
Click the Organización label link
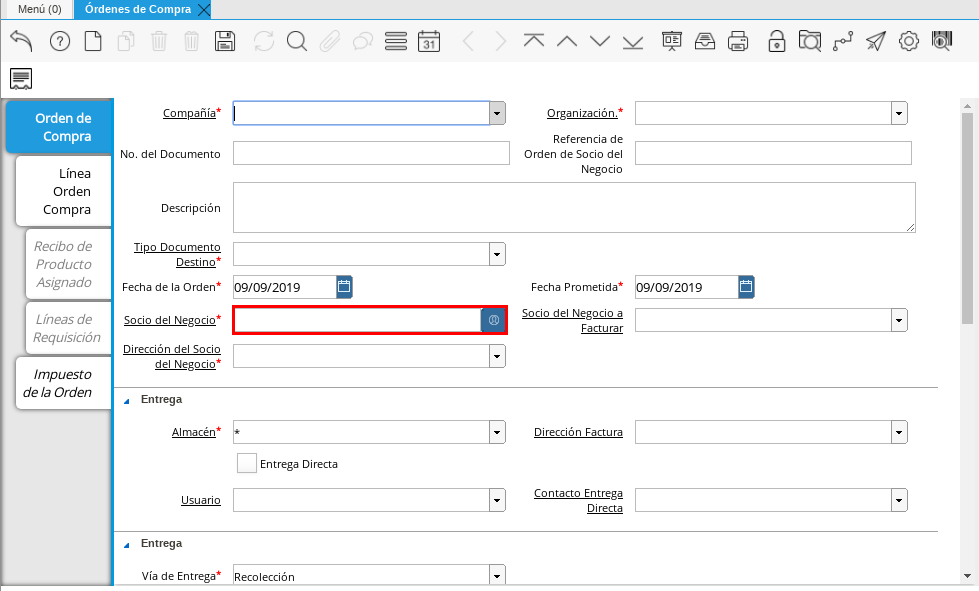(x=582, y=113)
